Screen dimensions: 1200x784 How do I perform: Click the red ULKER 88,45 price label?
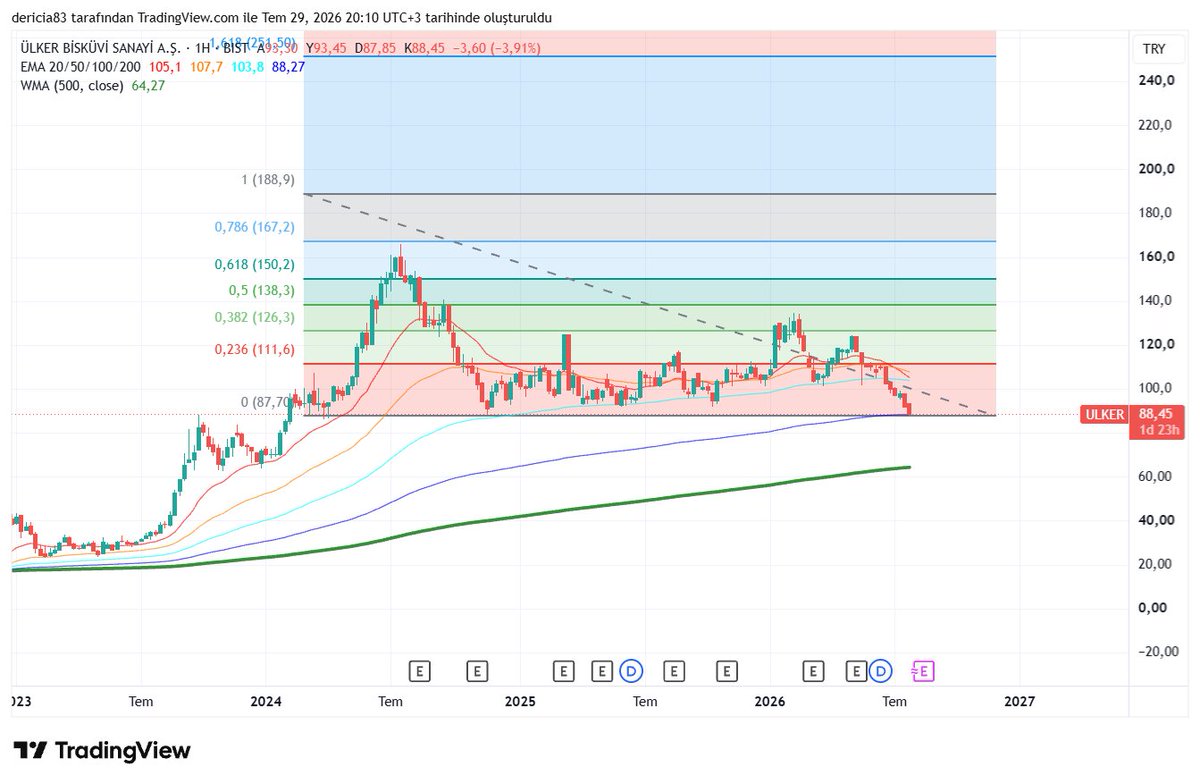1133,414
